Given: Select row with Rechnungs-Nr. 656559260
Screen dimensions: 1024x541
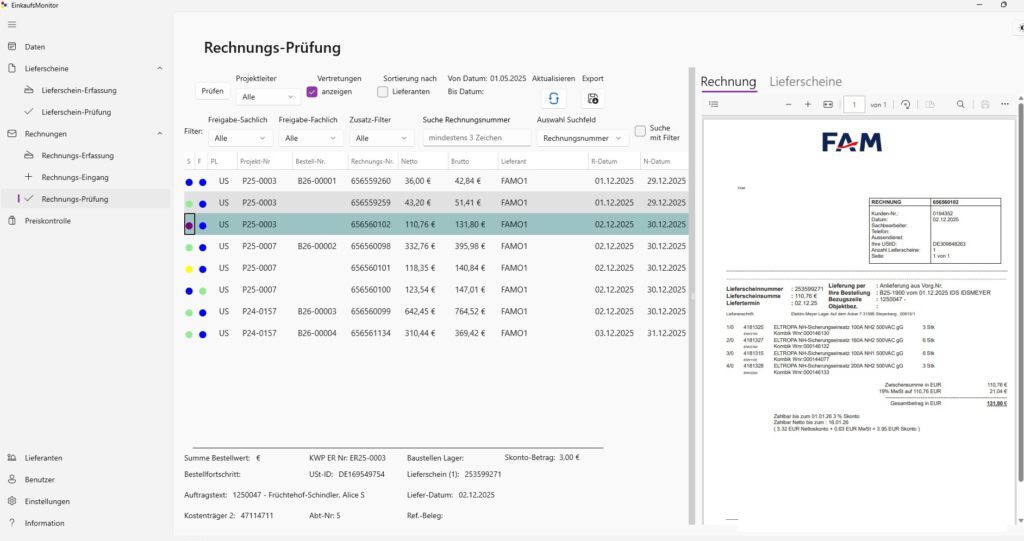Looking at the screenshot, I should coord(436,181).
